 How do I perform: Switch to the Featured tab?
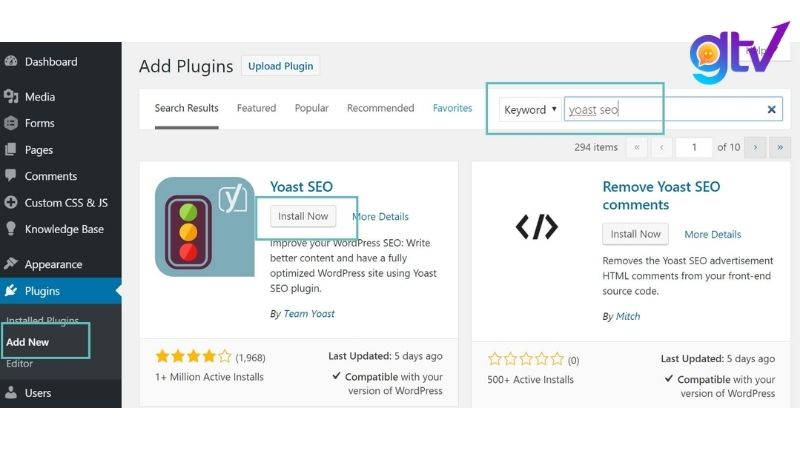point(256,108)
